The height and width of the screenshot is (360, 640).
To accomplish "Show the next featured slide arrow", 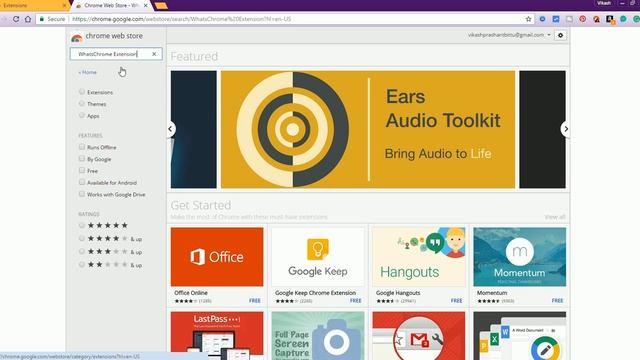I will pos(566,129).
